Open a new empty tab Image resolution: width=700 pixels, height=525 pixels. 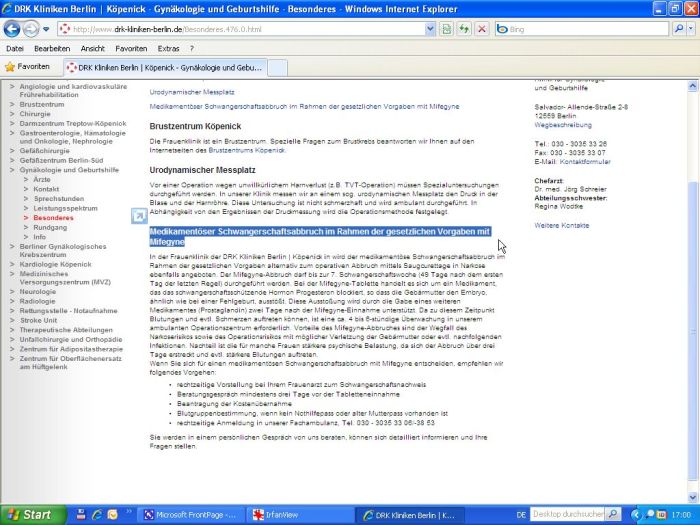(277, 68)
